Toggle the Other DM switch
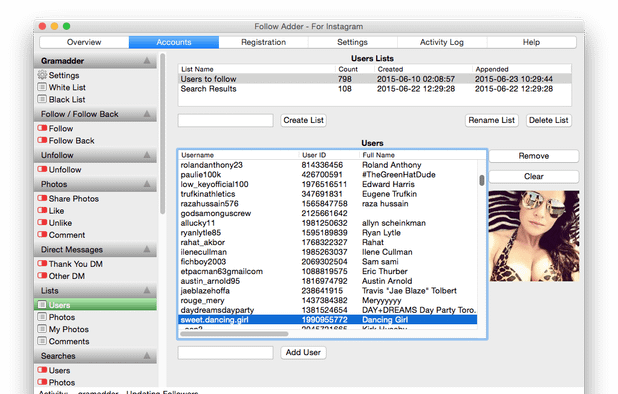The width and height of the screenshot is (618, 394). click(x=42, y=275)
